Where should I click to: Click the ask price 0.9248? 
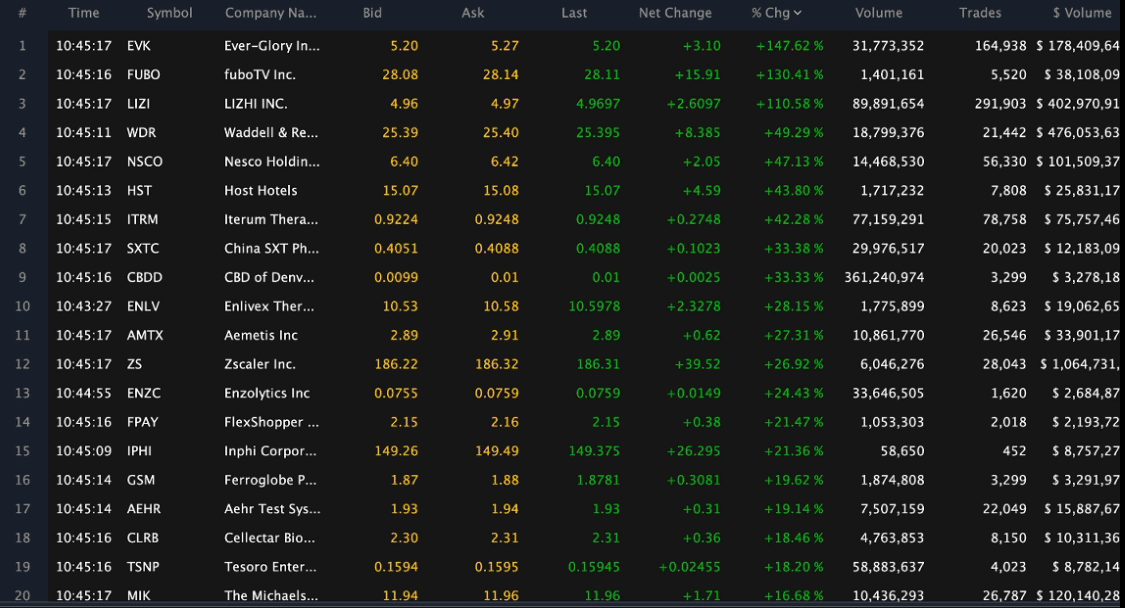pyautogui.click(x=496, y=220)
